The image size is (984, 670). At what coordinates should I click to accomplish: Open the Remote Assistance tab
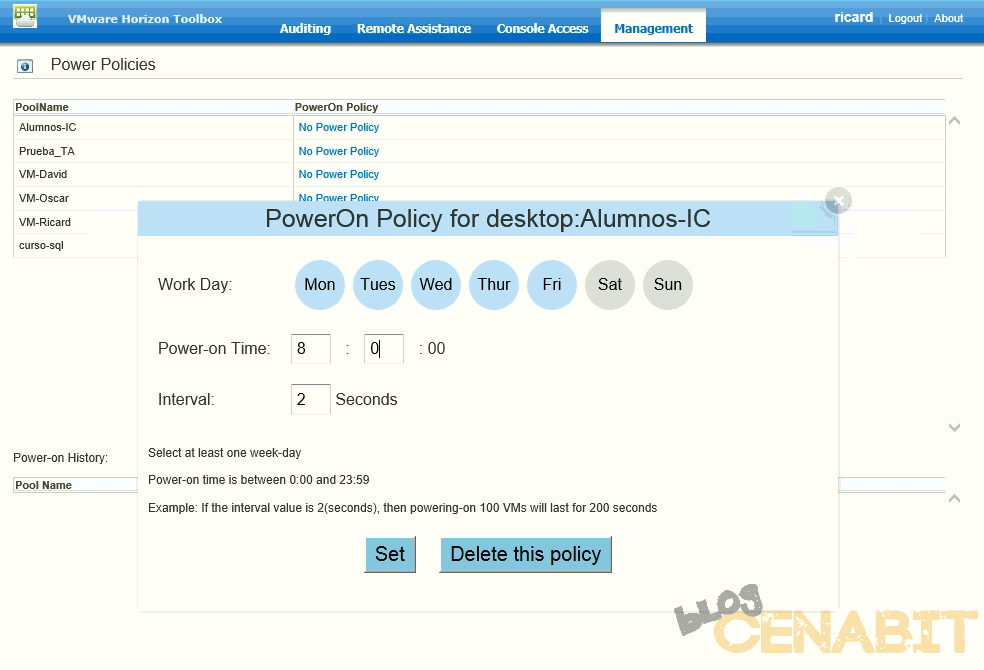click(x=414, y=28)
